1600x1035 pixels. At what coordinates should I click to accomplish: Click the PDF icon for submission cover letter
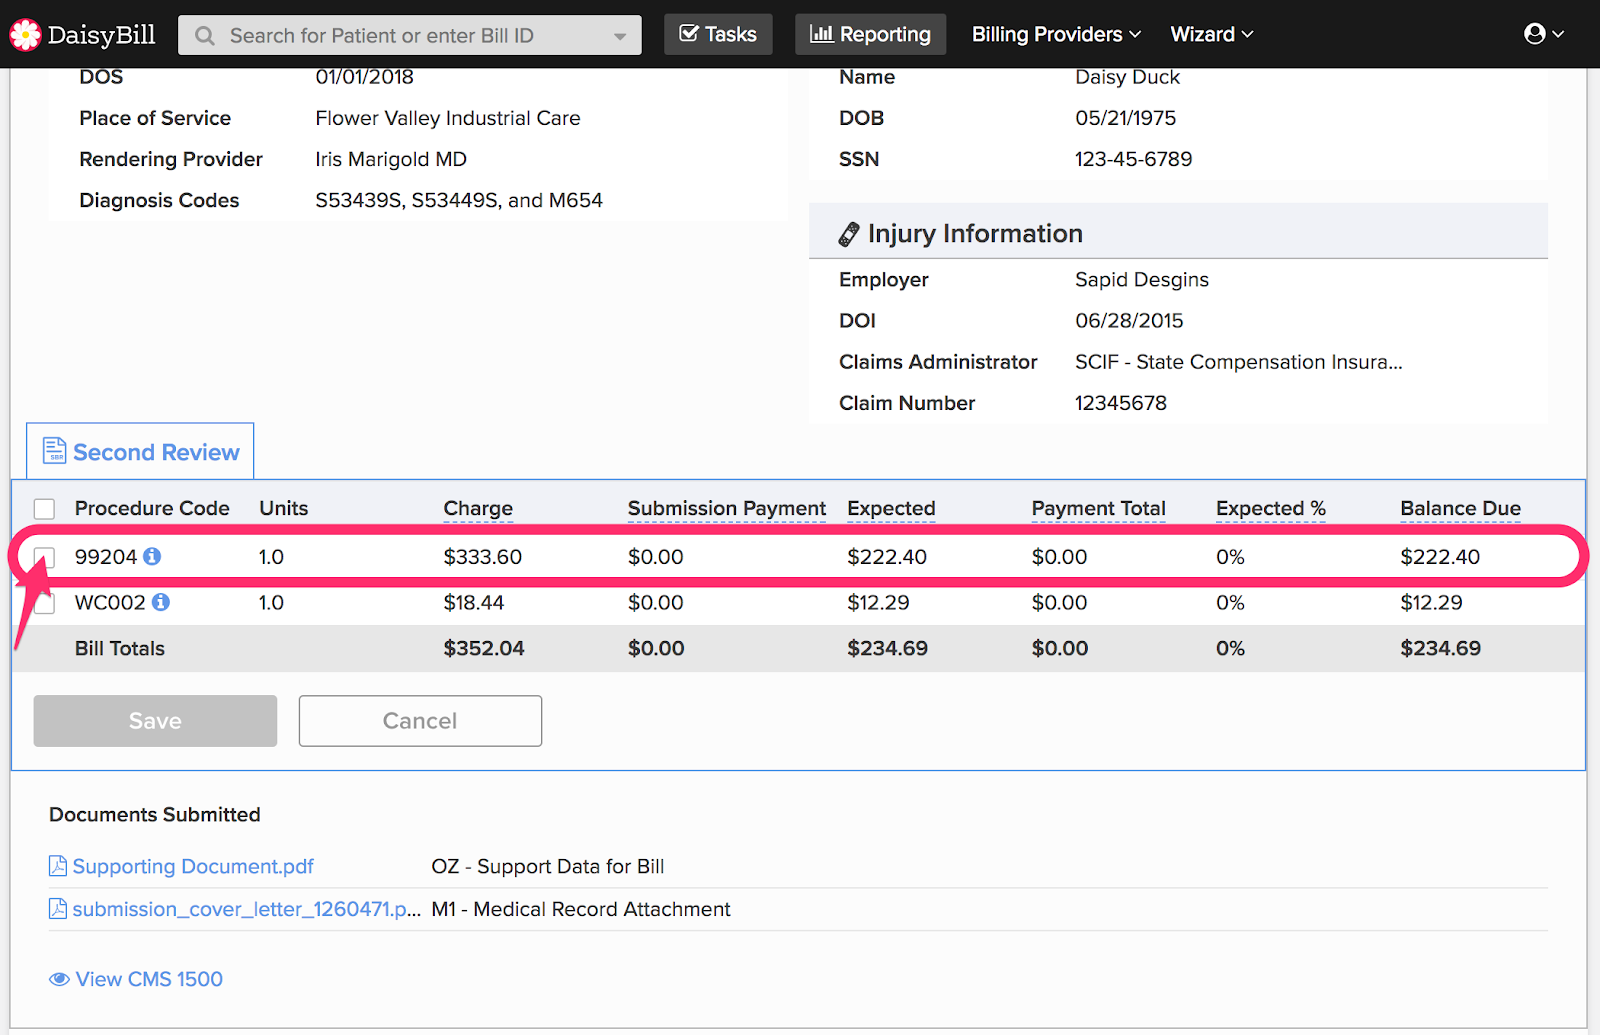[58, 909]
